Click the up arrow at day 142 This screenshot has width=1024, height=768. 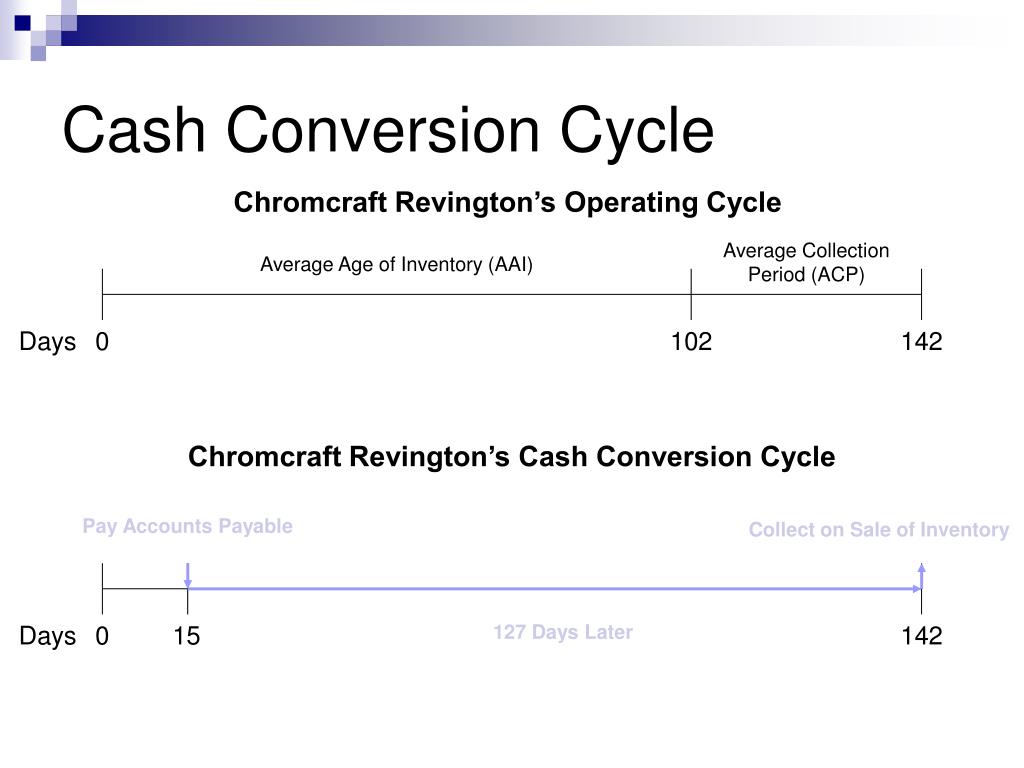(921, 575)
